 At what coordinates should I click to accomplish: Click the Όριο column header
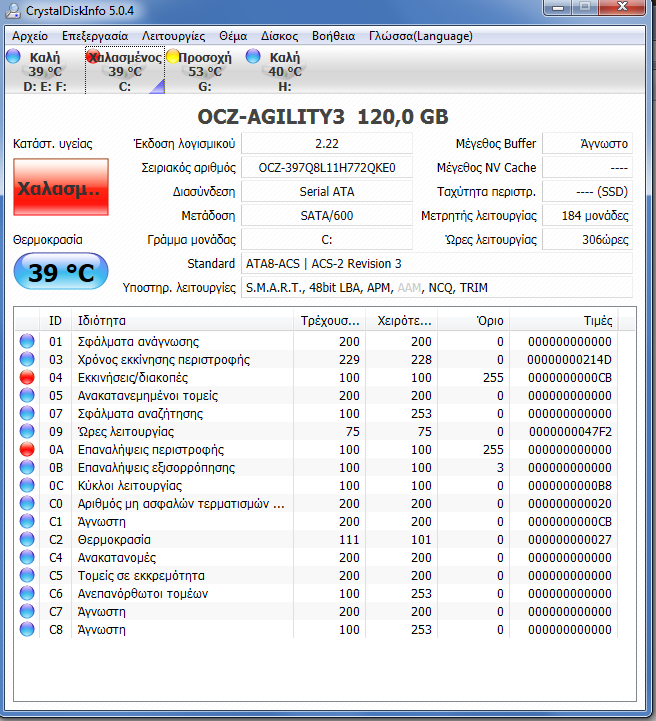tap(473, 320)
